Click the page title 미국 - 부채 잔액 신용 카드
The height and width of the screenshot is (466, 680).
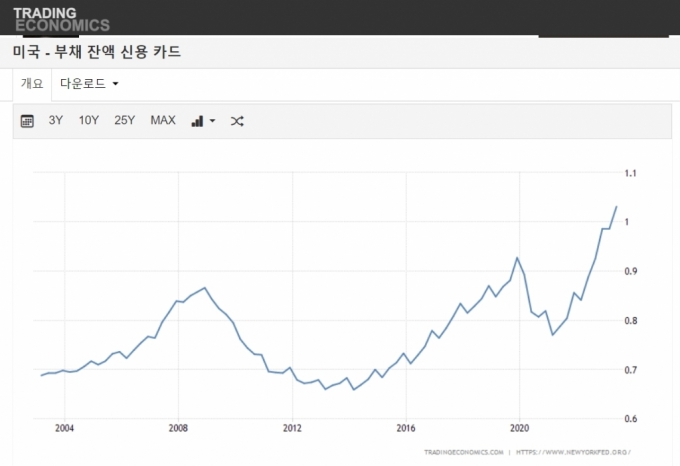click(97, 52)
